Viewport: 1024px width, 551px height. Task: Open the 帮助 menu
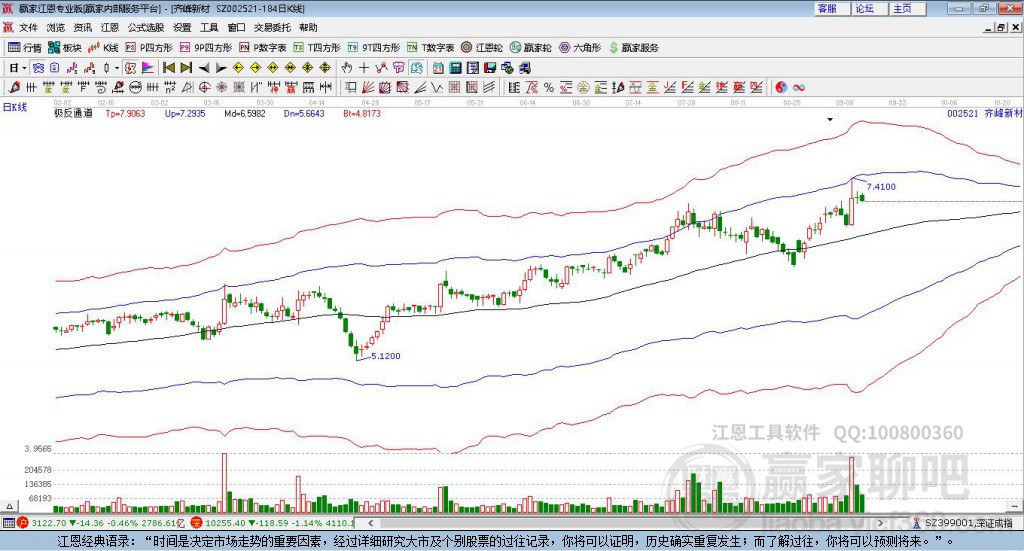coord(308,27)
